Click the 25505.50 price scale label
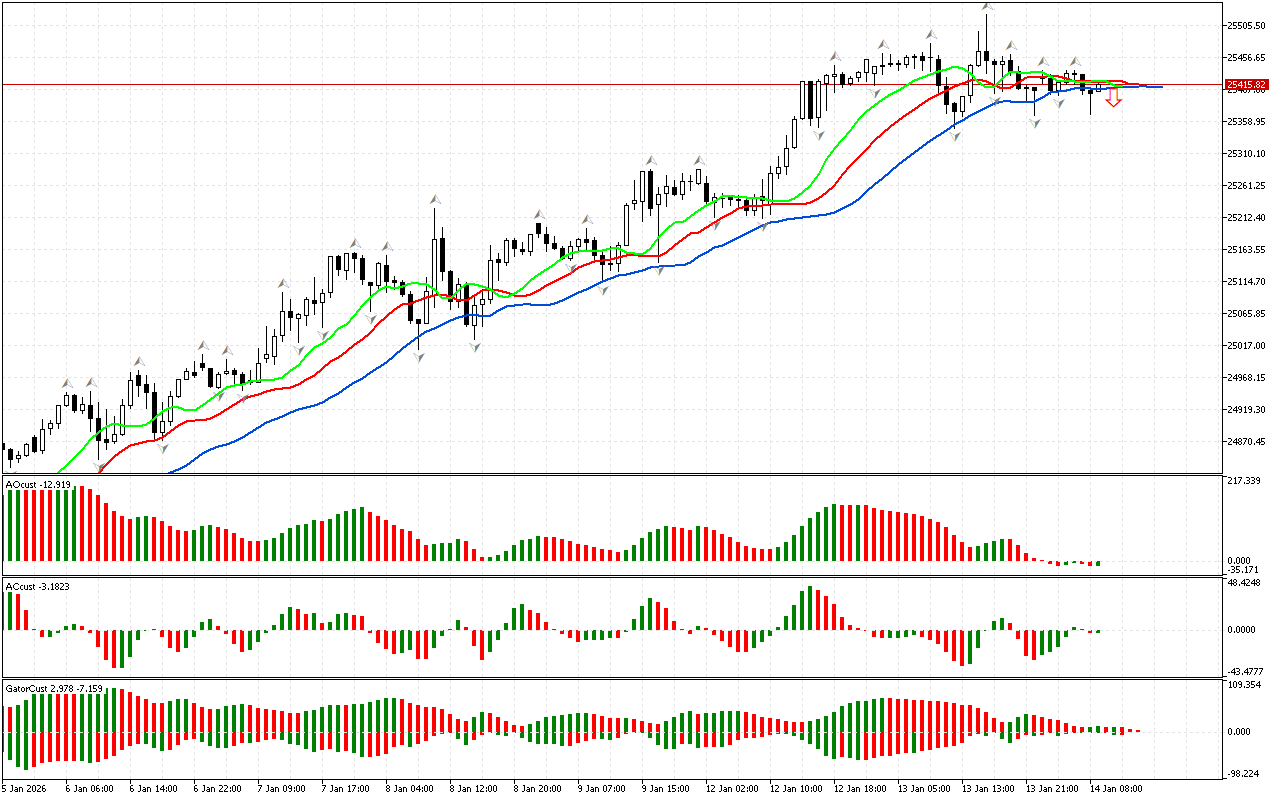This screenshot has height=800, width=1280. point(1245,25)
